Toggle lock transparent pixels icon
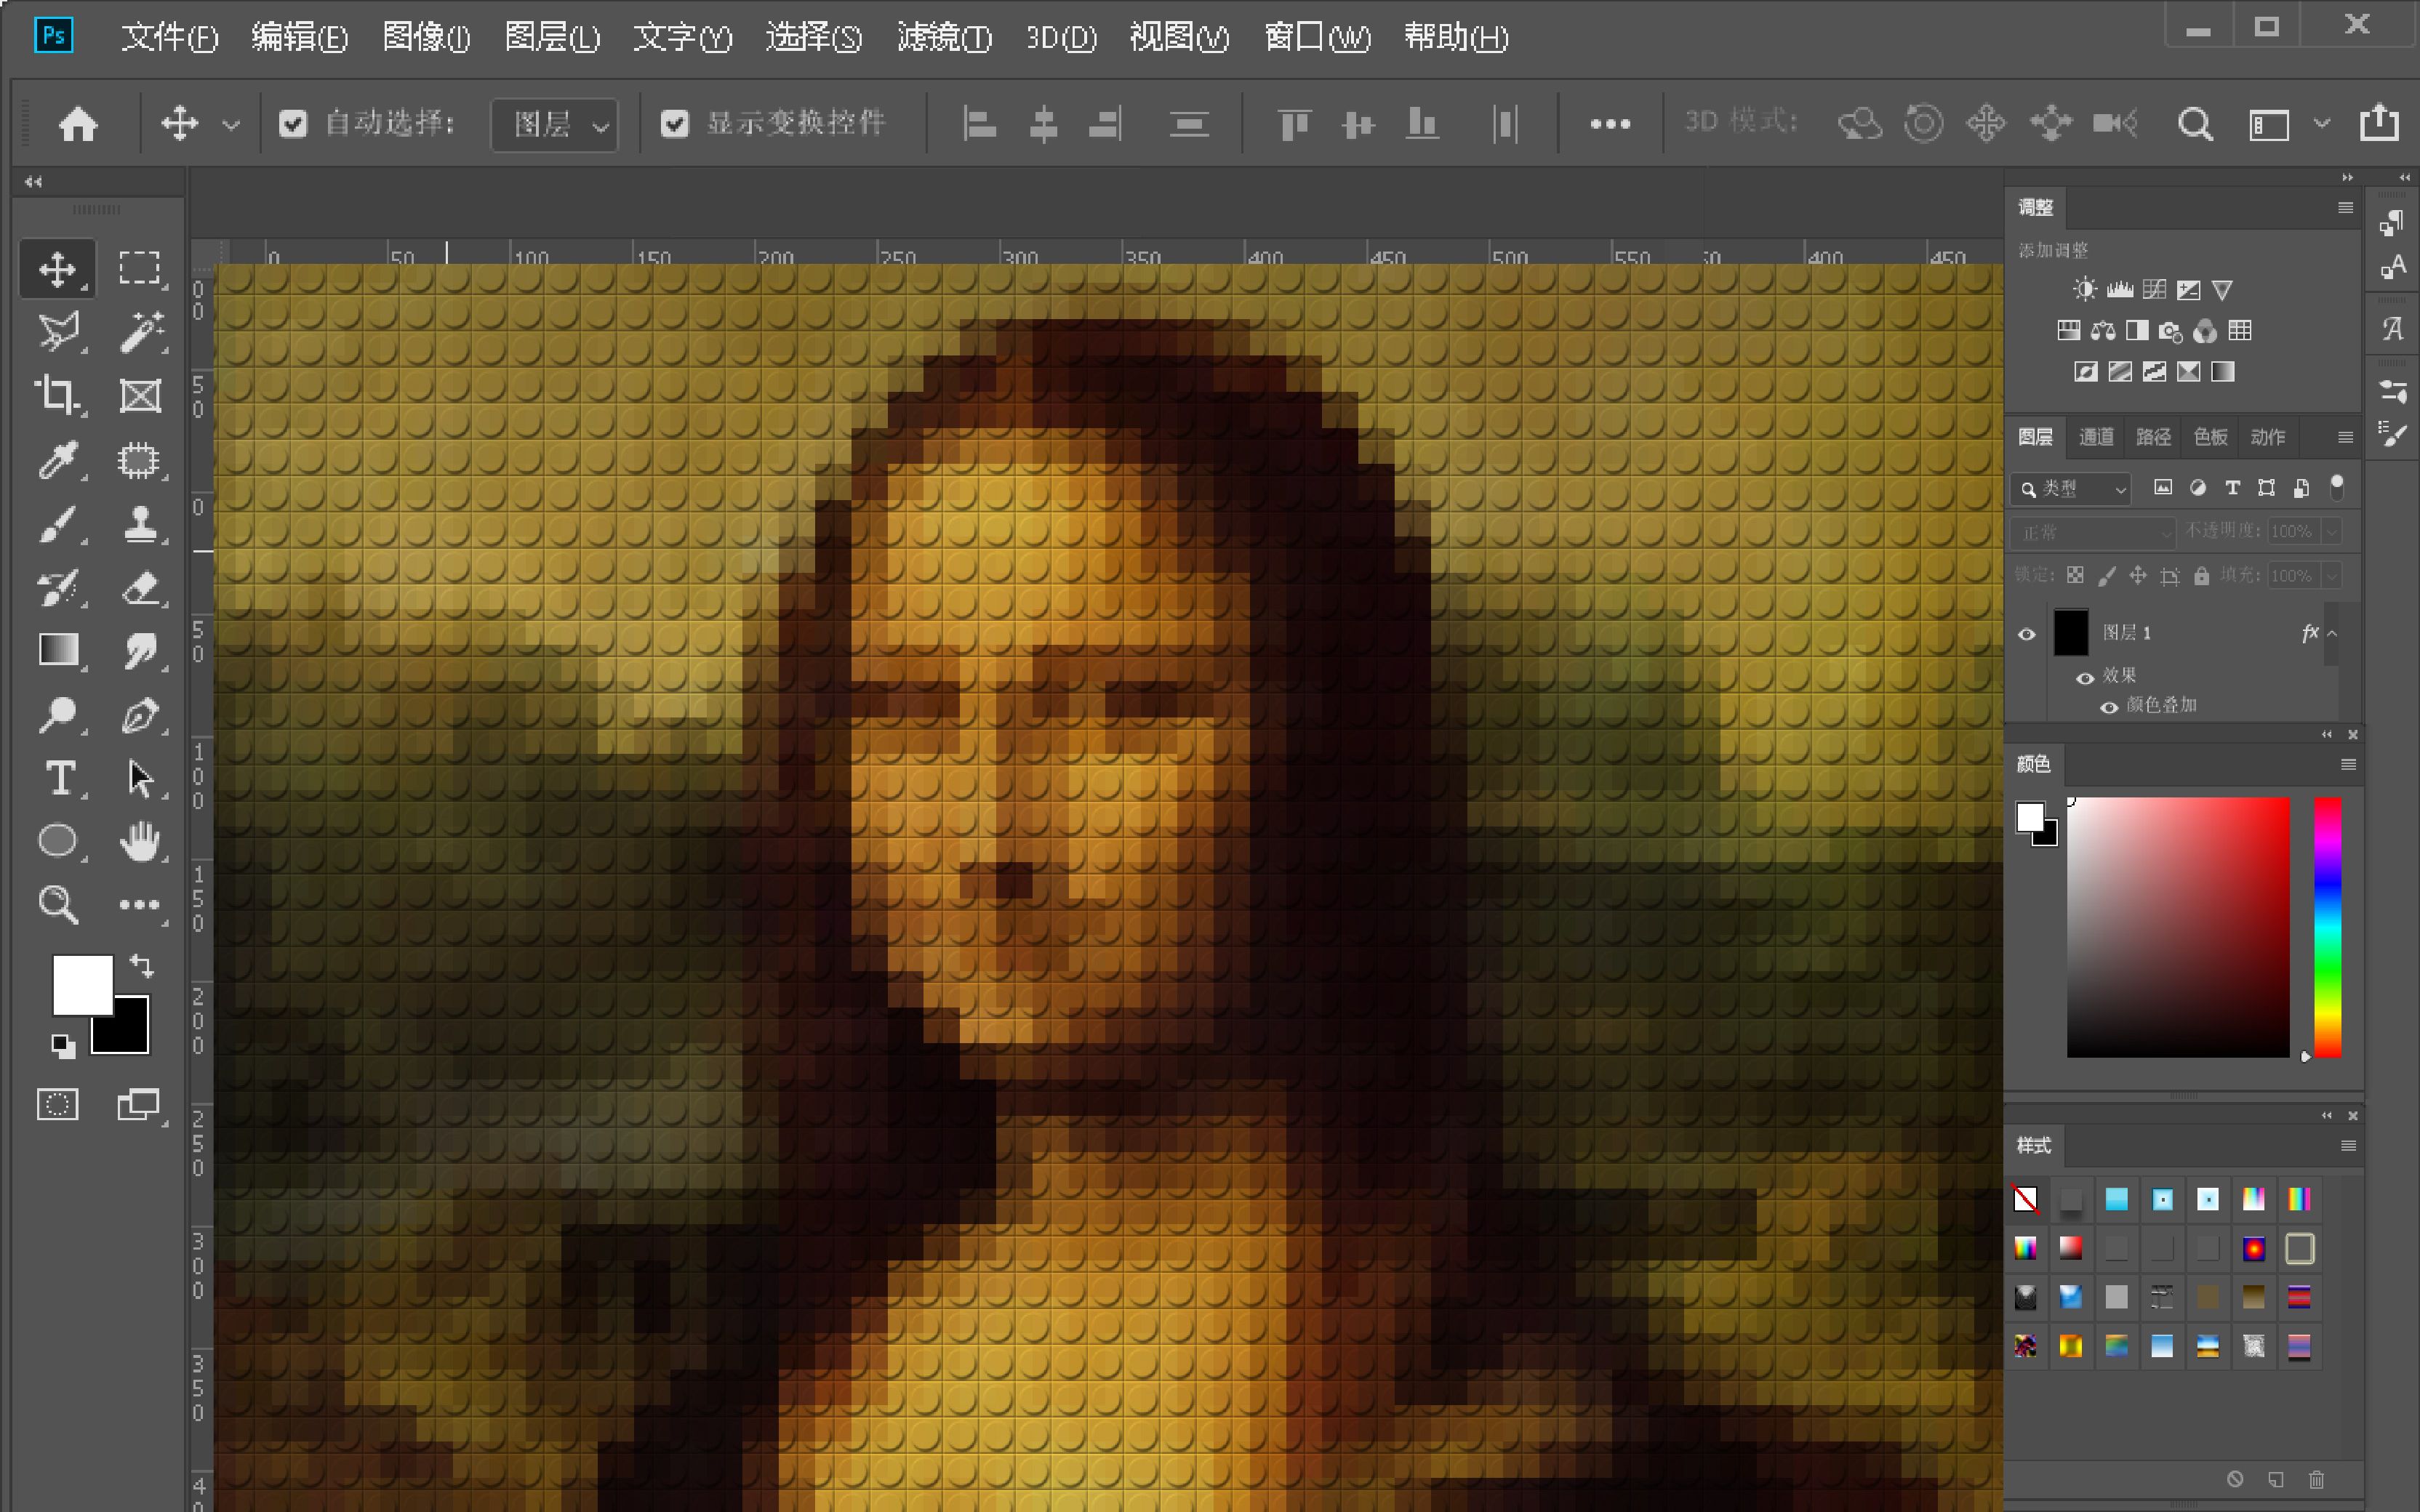Viewport: 2420px width, 1512px height. pos(2075,575)
